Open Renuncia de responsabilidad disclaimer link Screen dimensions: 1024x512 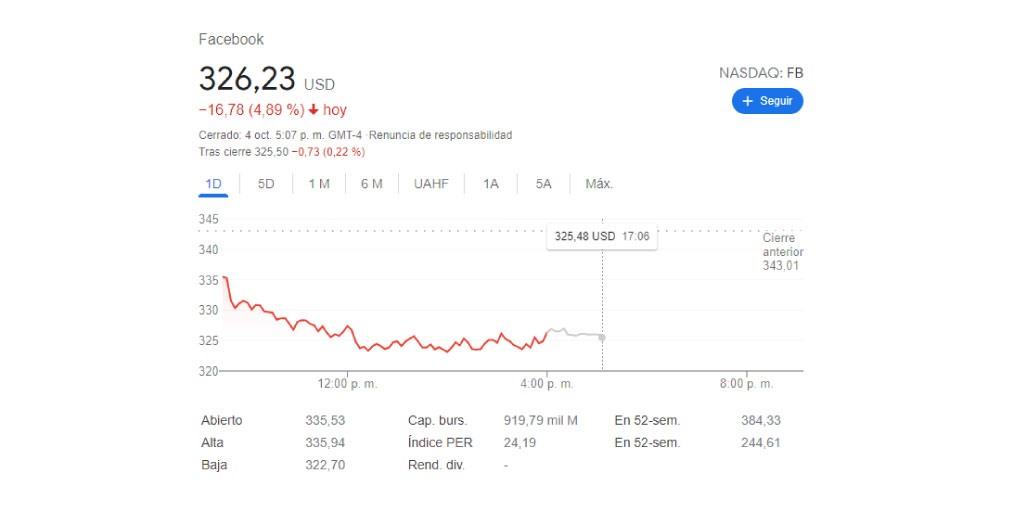pyautogui.click(x=441, y=135)
